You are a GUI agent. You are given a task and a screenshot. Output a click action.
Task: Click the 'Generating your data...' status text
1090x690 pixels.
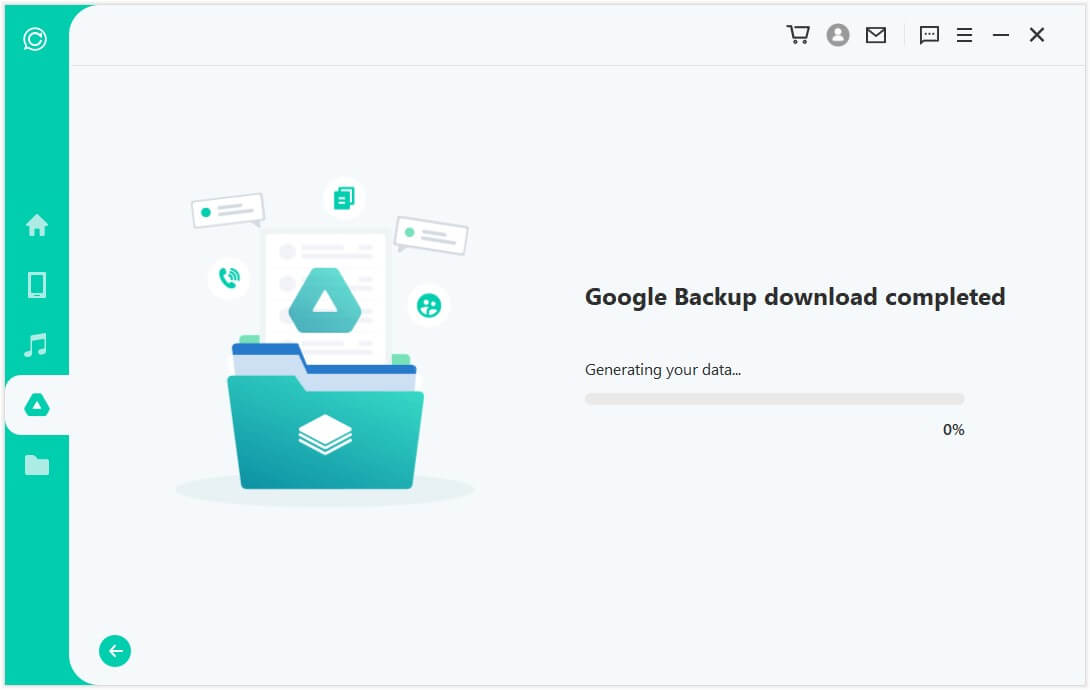click(662, 370)
